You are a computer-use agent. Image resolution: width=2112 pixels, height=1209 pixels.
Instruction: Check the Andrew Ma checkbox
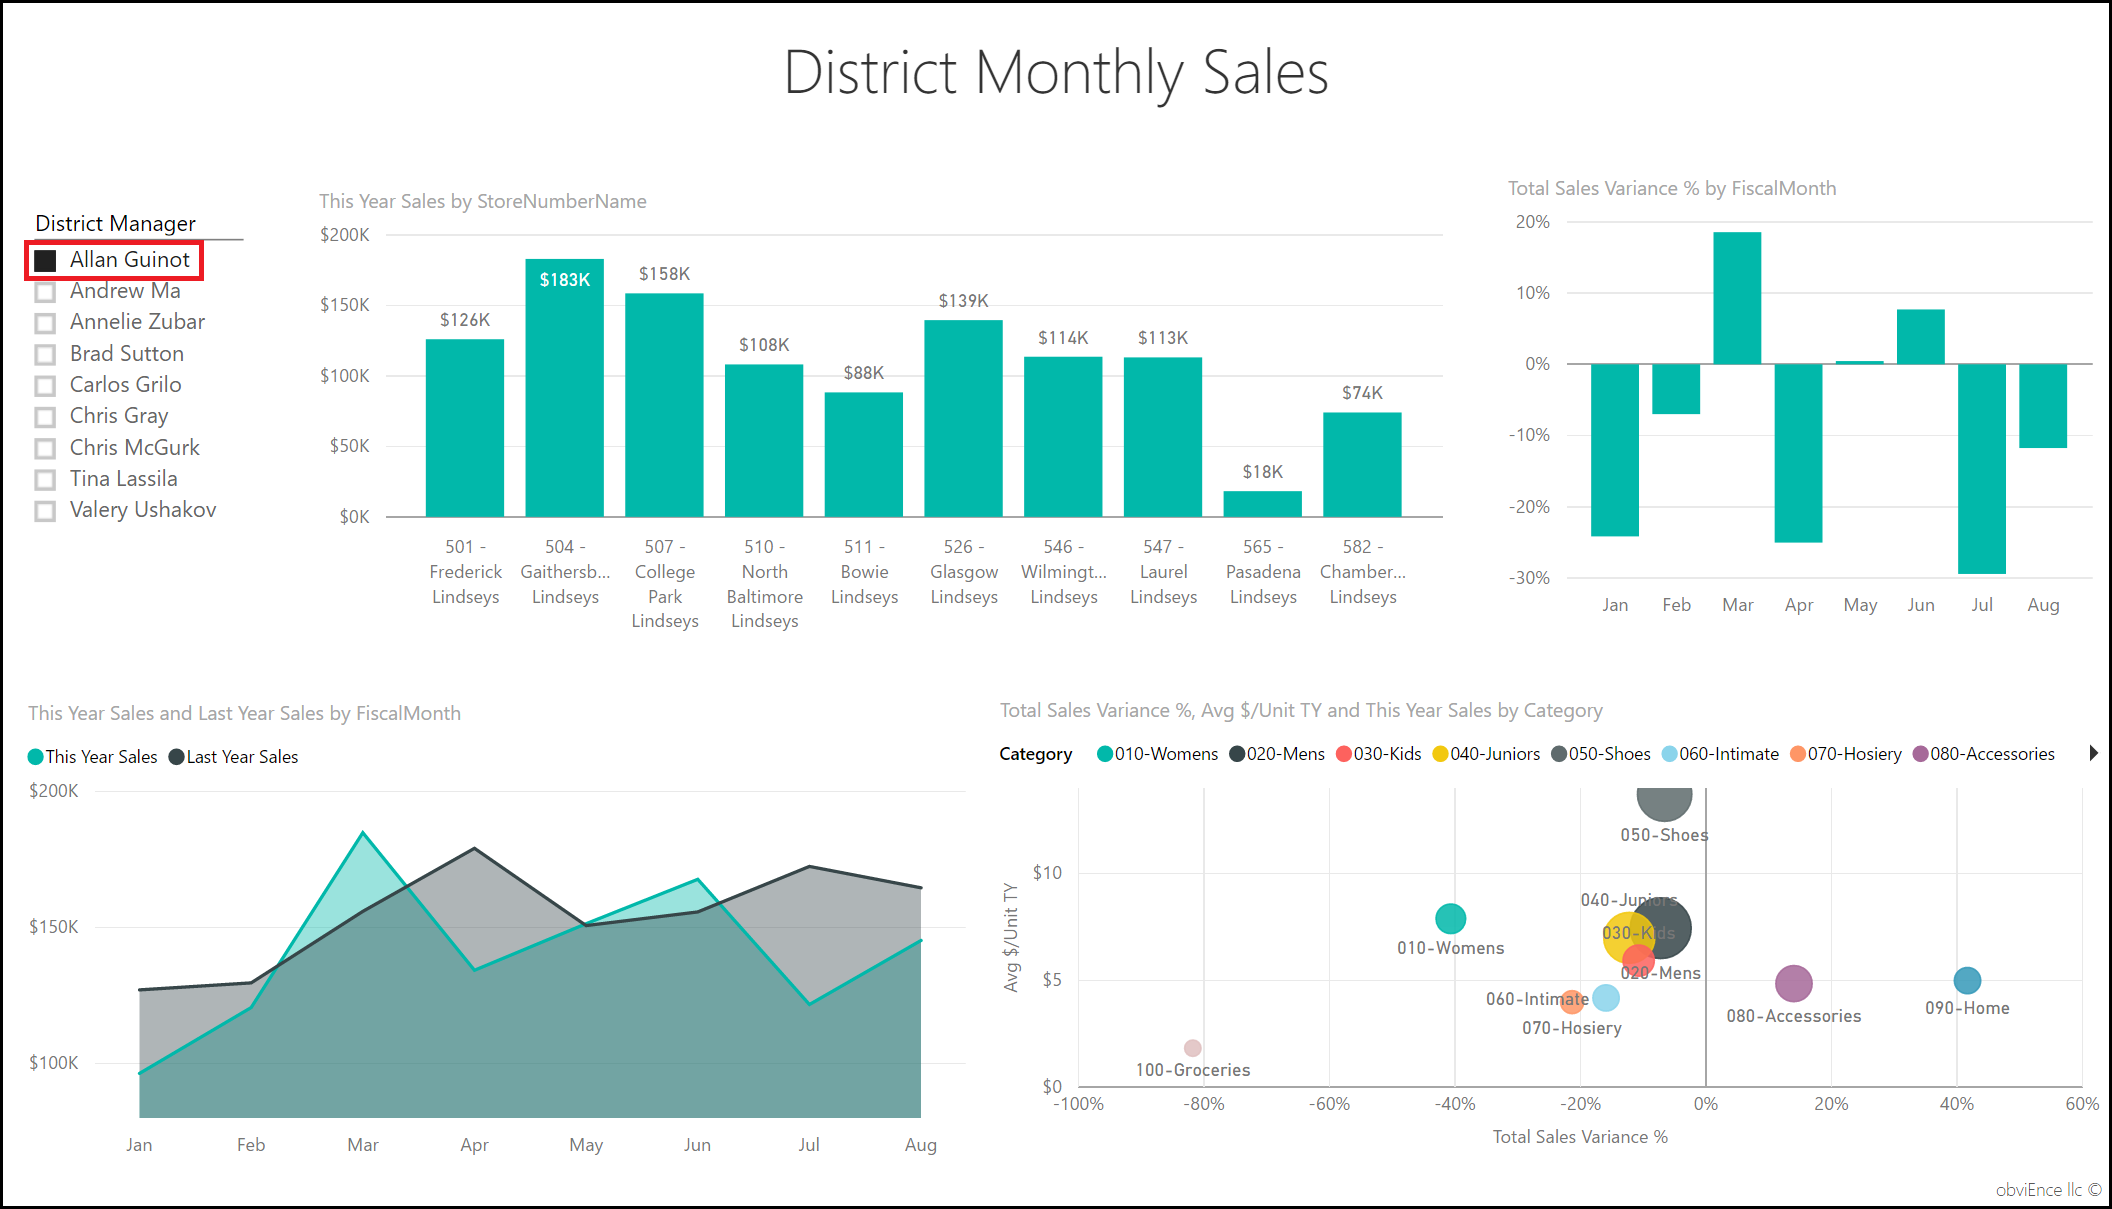[x=45, y=292]
